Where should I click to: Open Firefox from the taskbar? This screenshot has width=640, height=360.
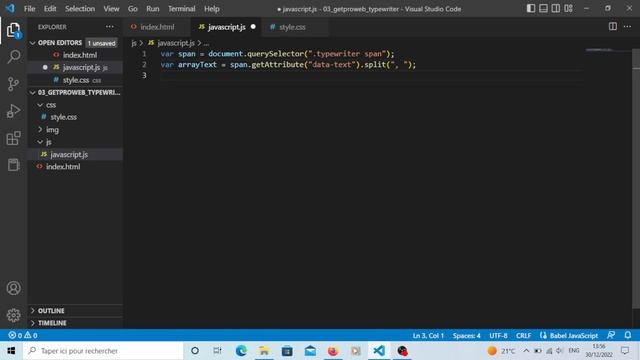coord(333,351)
